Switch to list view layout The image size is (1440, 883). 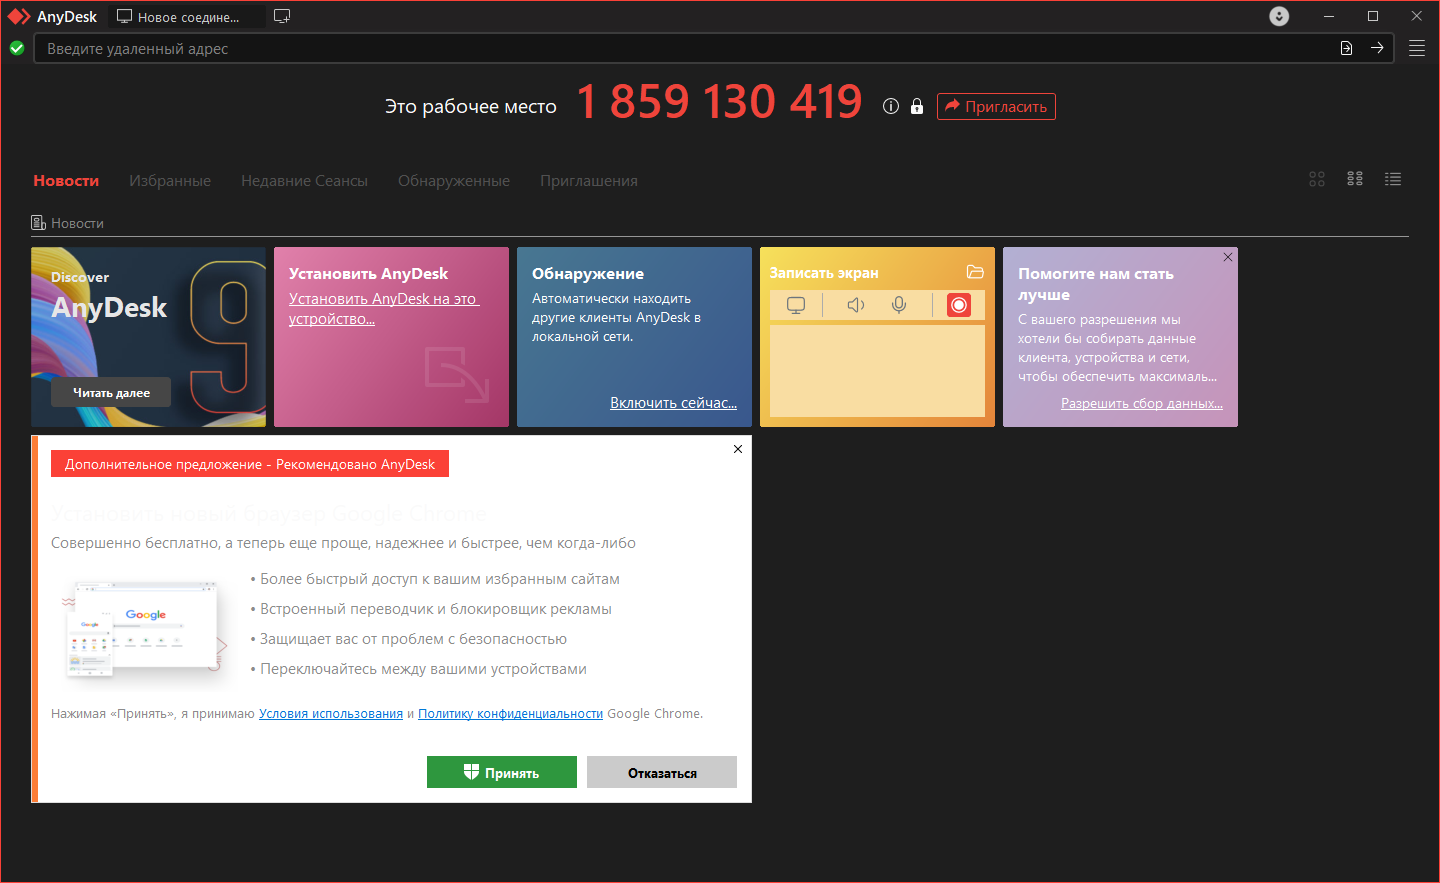1393,179
